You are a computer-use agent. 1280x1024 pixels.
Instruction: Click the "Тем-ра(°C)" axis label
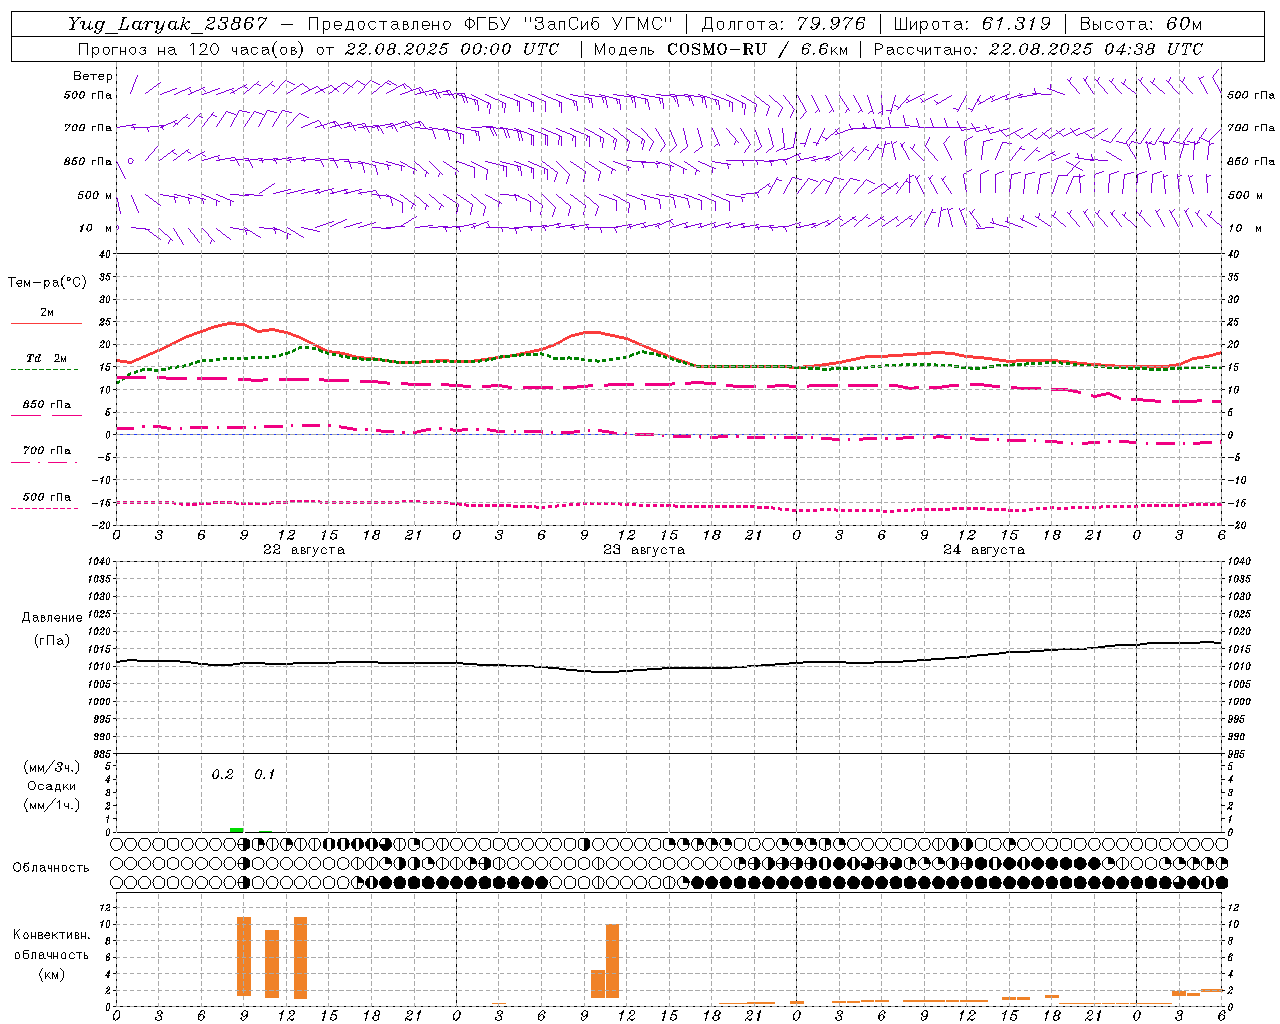[x=47, y=283]
